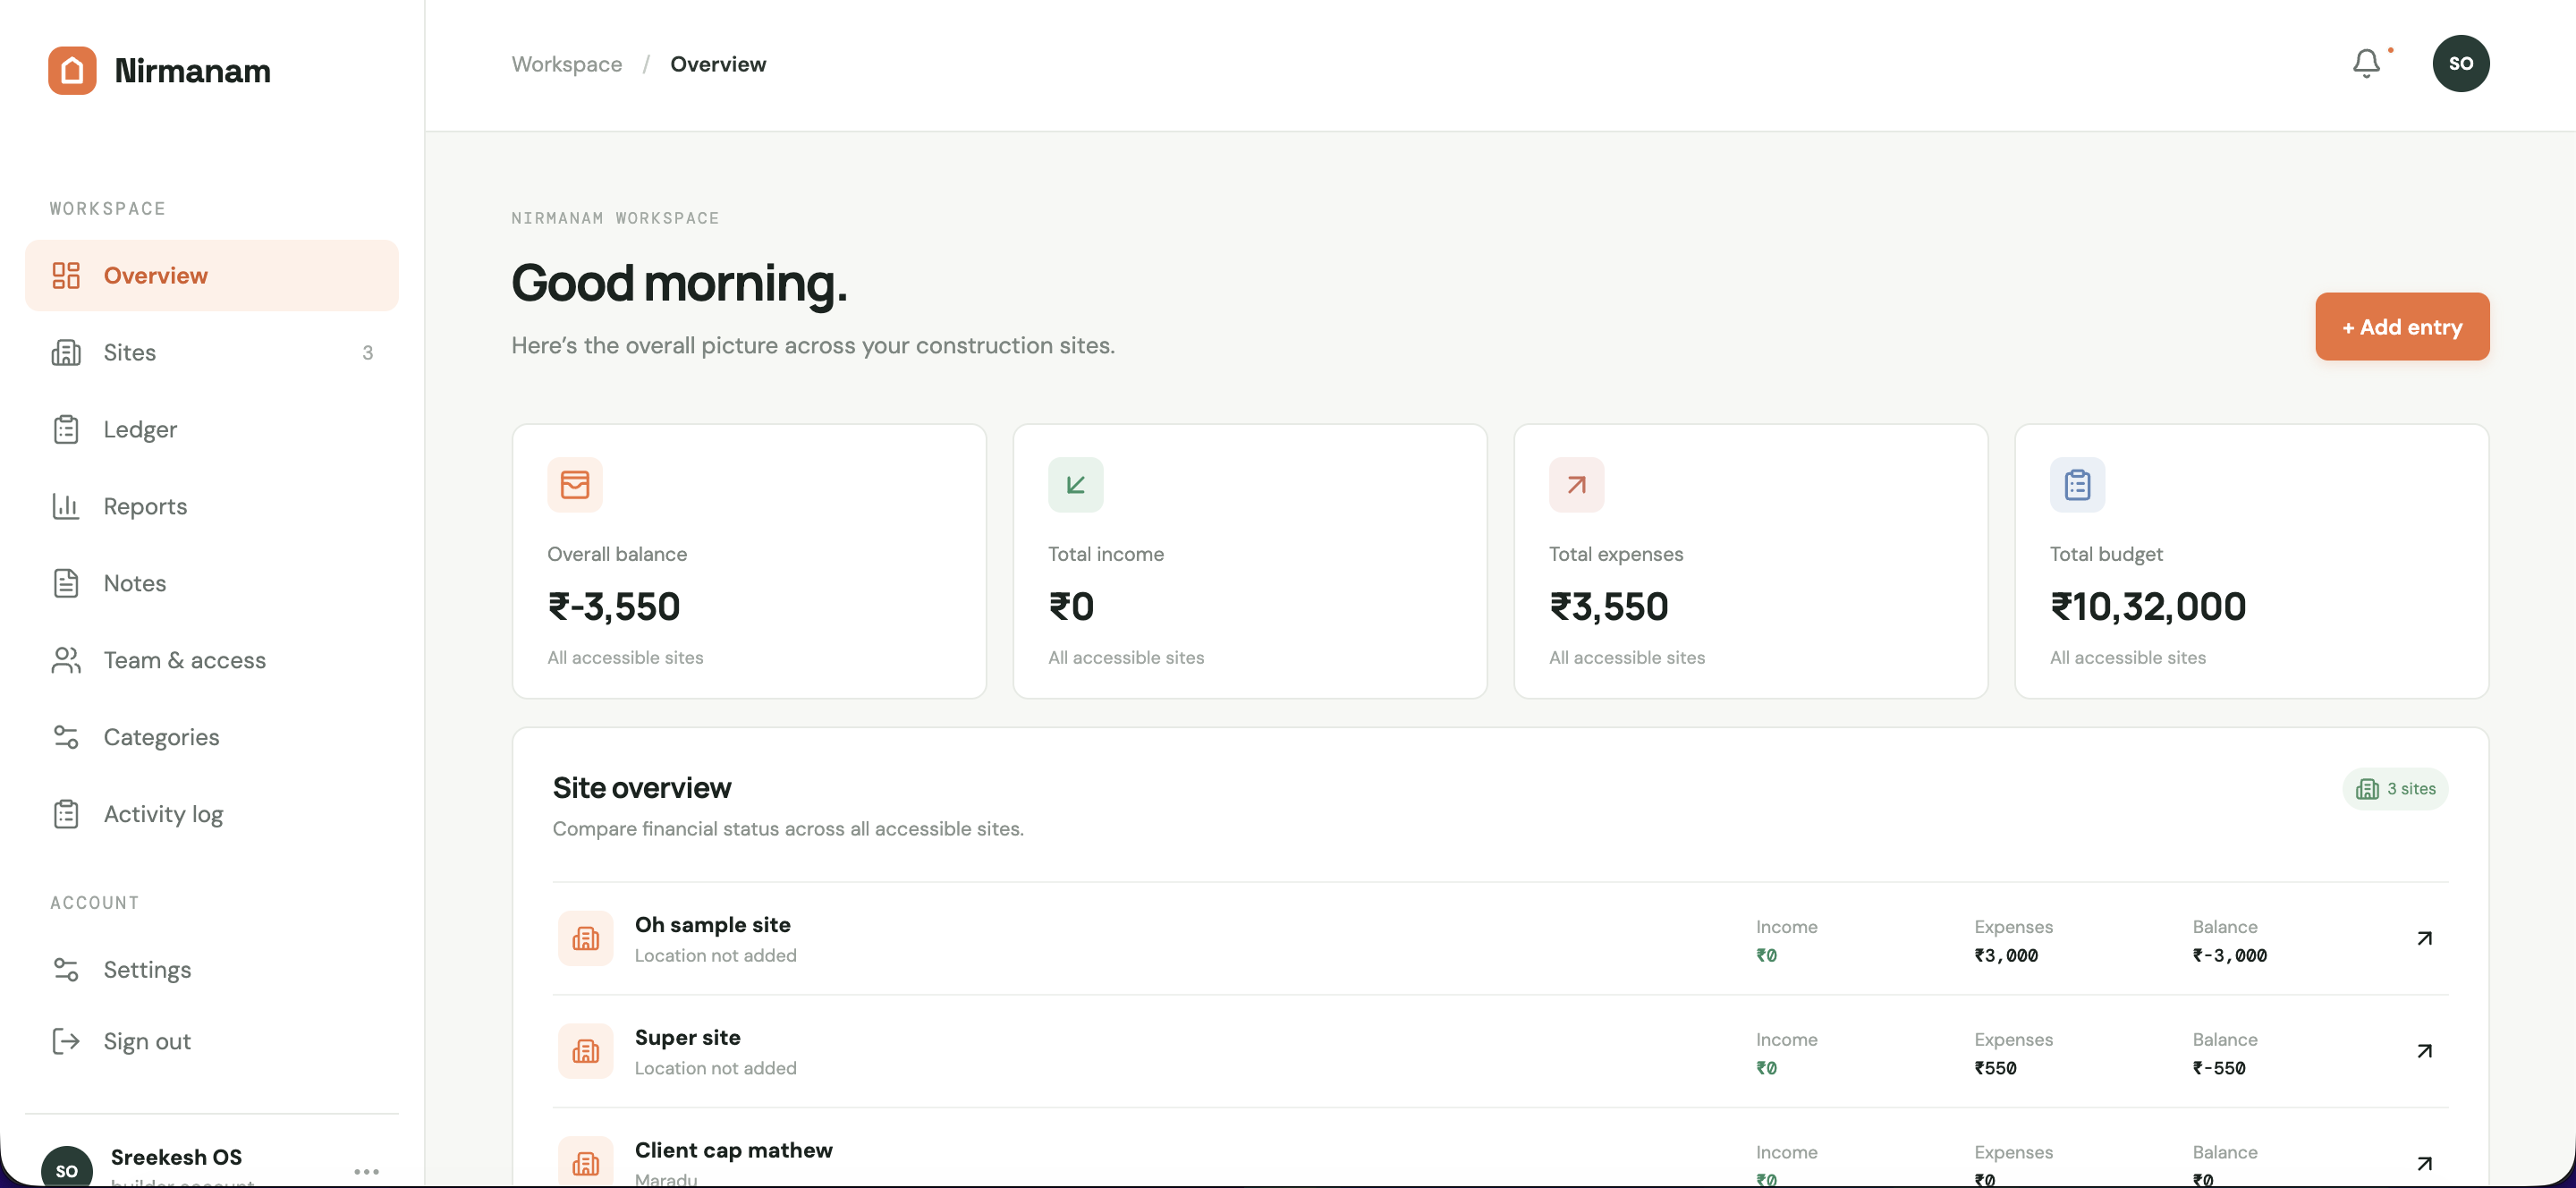Click the Activity log clipboard icon
This screenshot has height=1188, width=2576.
coord(66,814)
